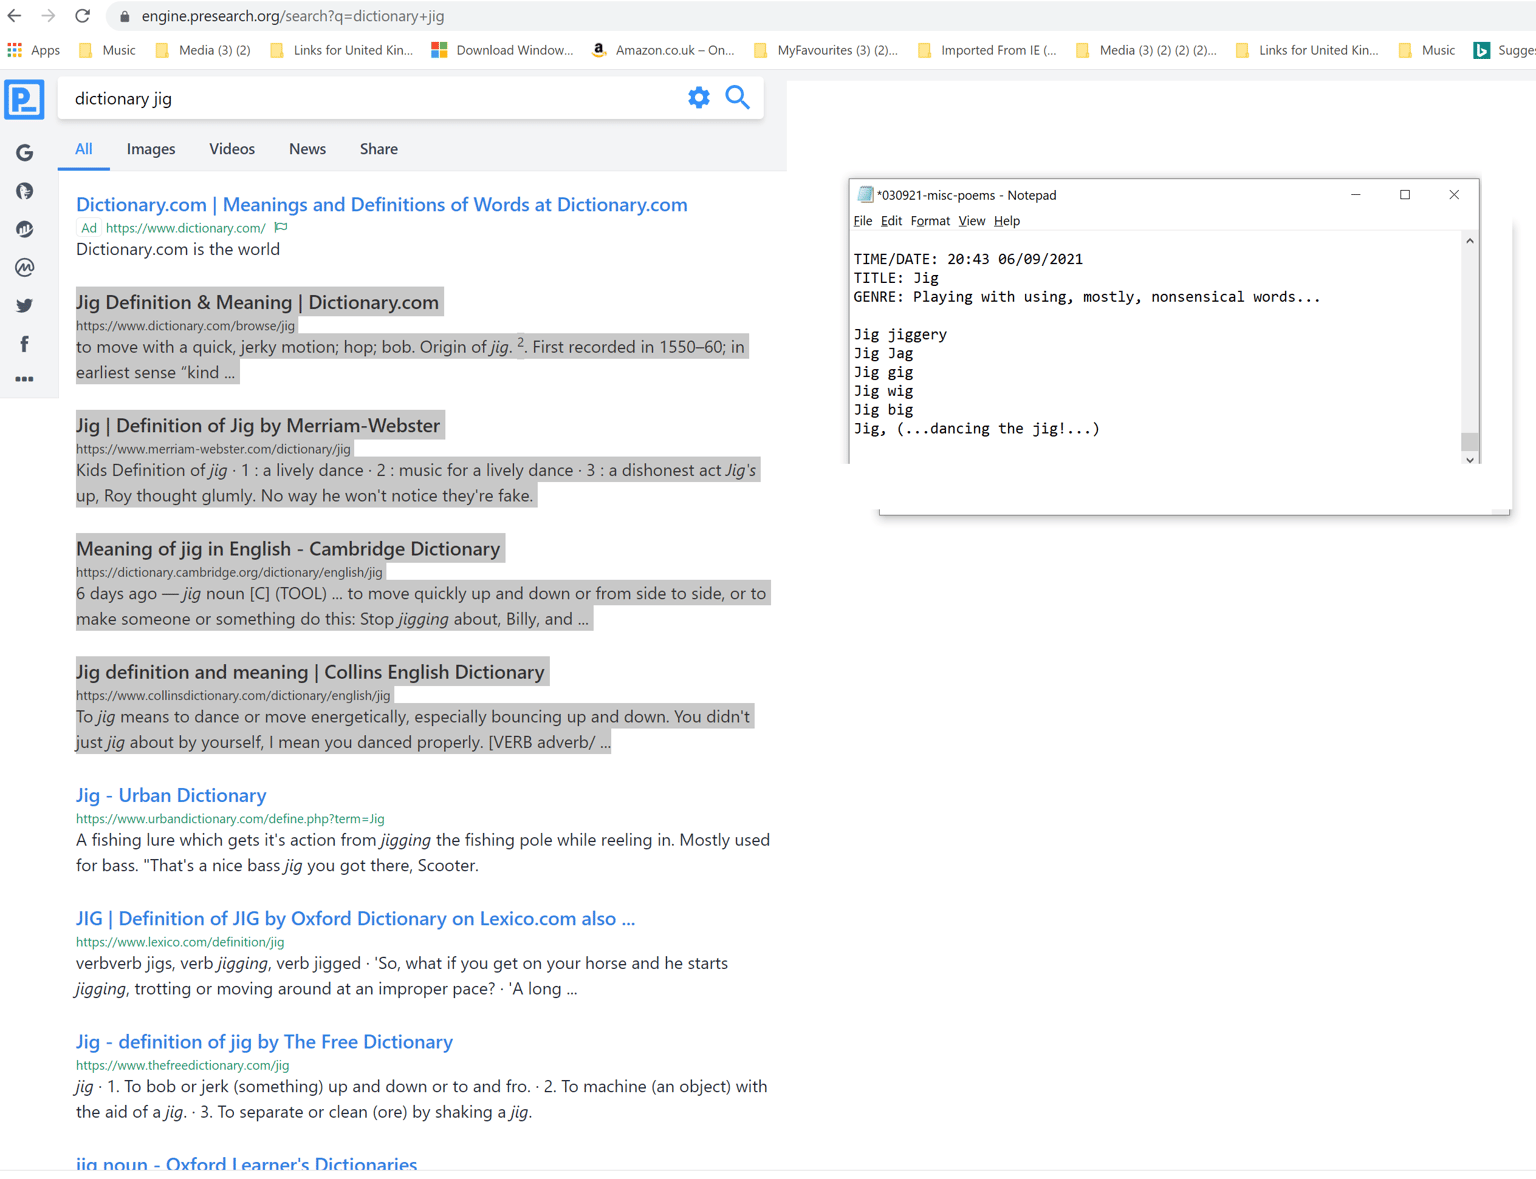Click the flag icon beside the ad URL
1536x1179 pixels.
281,228
